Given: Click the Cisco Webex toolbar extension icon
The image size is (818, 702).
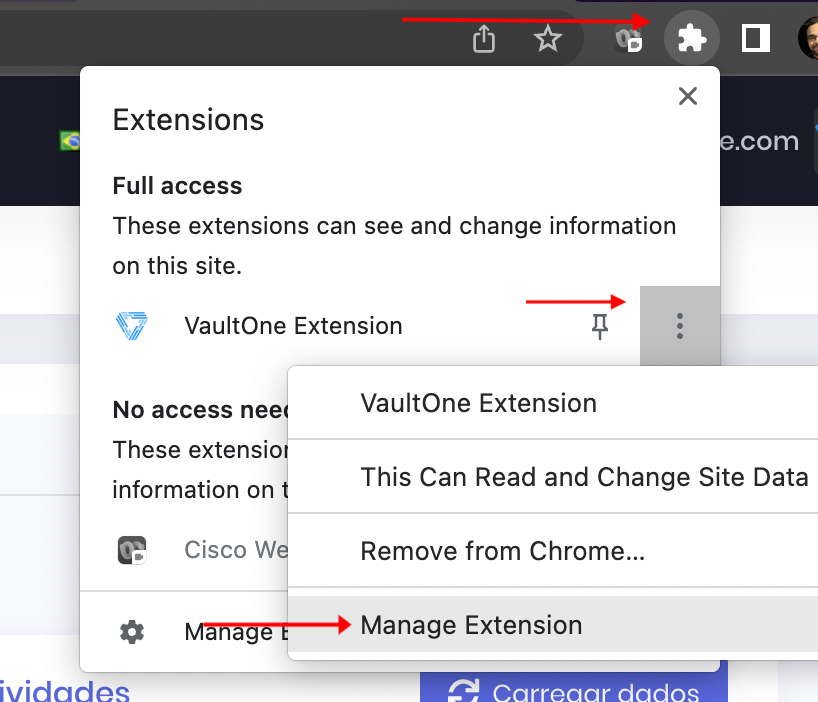Looking at the screenshot, I should tap(628, 40).
